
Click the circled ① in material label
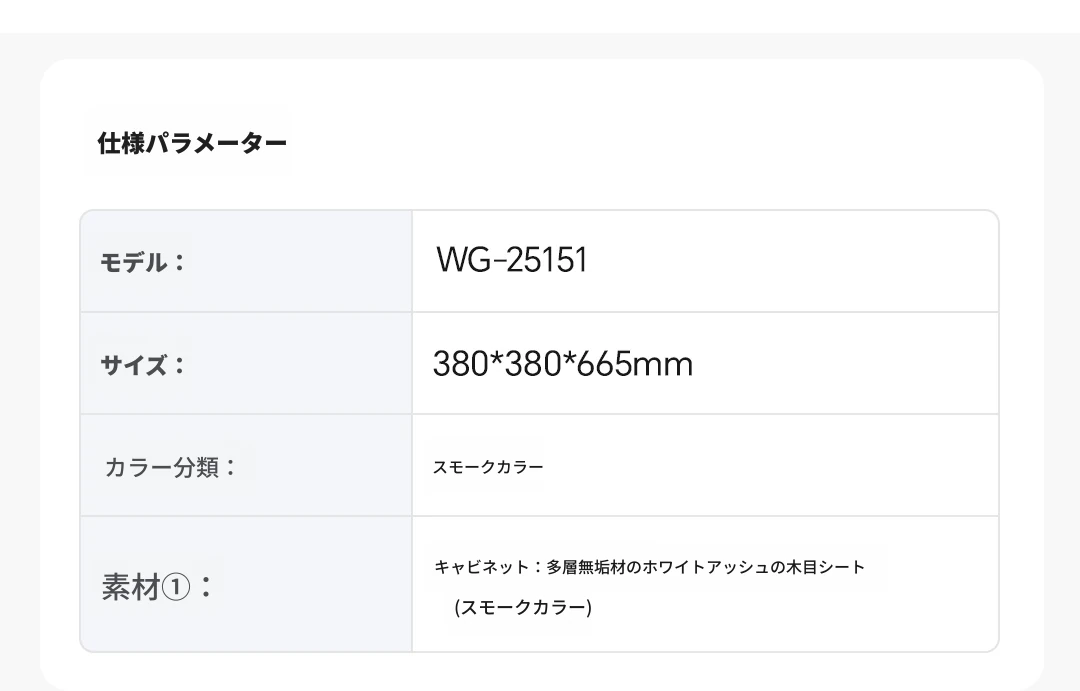click(x=174, y=587)
